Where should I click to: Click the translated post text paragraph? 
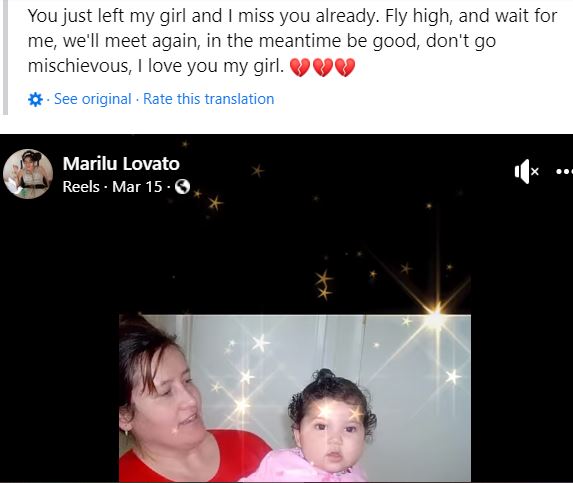(292, 41)
